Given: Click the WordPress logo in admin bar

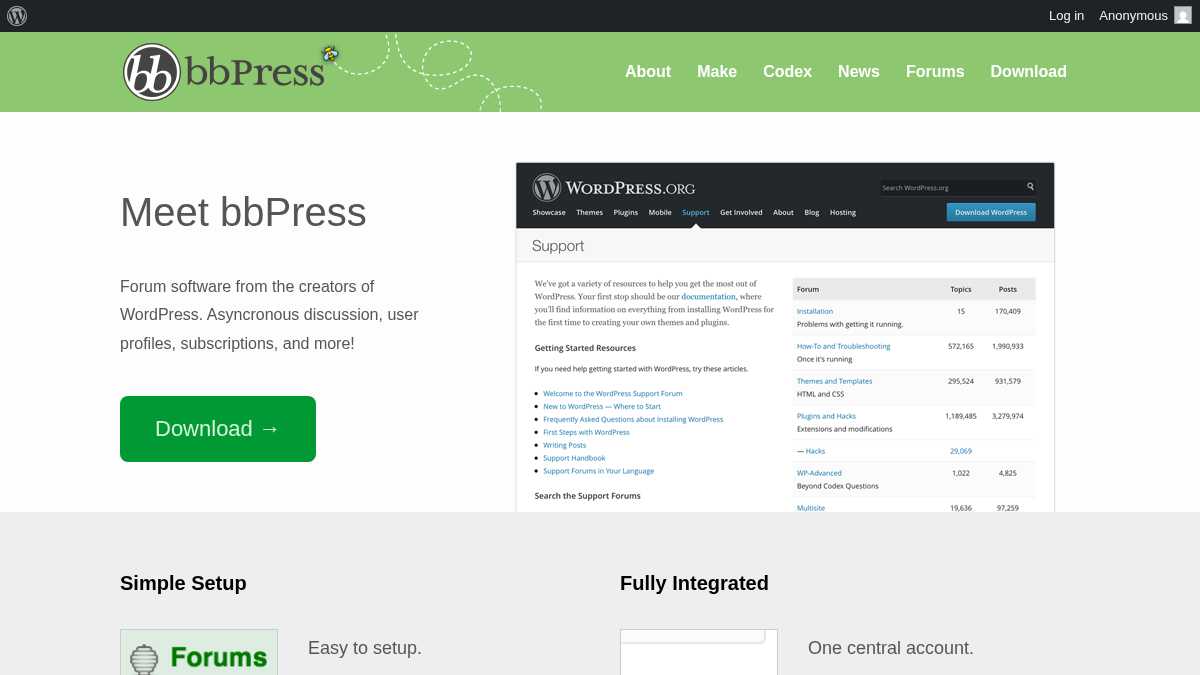Looking at the screenshot, I should tap(17, 16).
